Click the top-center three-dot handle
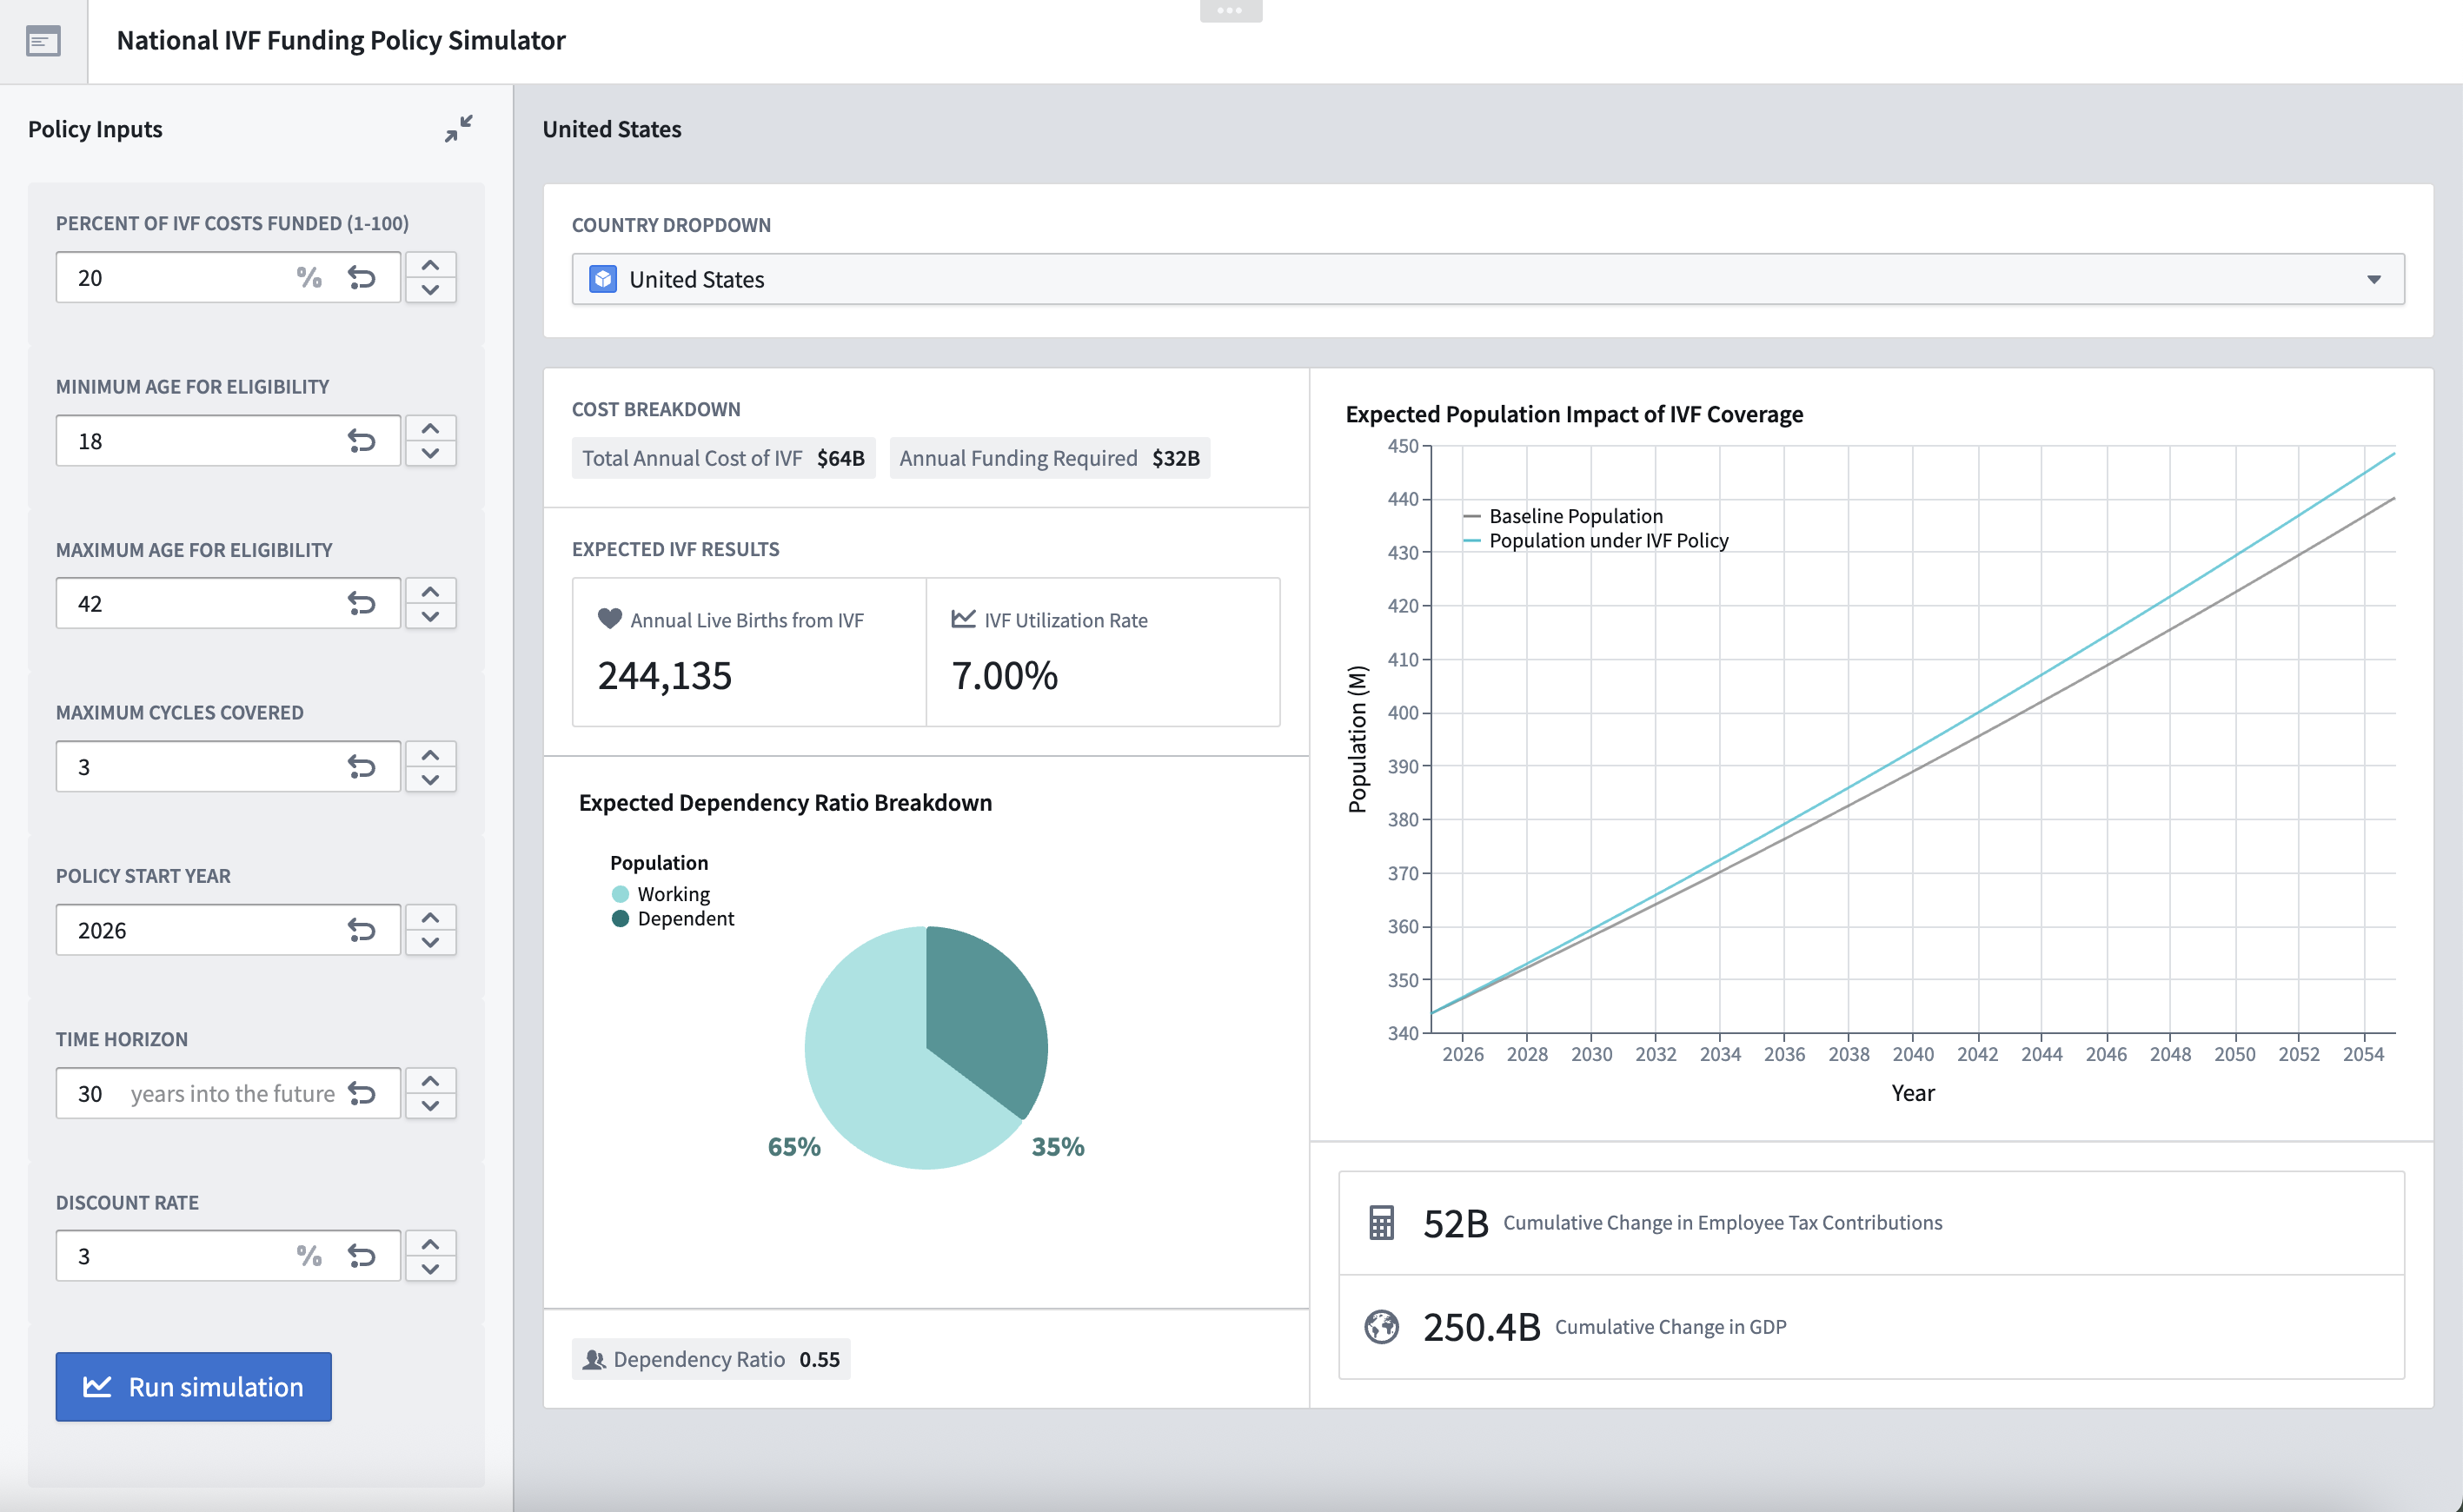Image resolution: width=2463 pixels, height=1512 pixels. pyautogui.click(x=1230, y=11)
